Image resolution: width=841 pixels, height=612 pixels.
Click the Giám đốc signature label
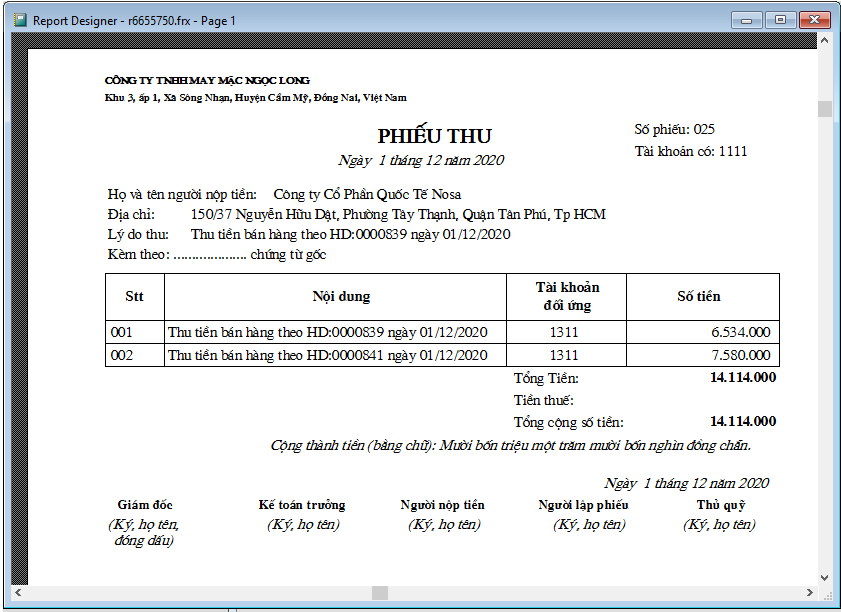[x=145, y=505]
